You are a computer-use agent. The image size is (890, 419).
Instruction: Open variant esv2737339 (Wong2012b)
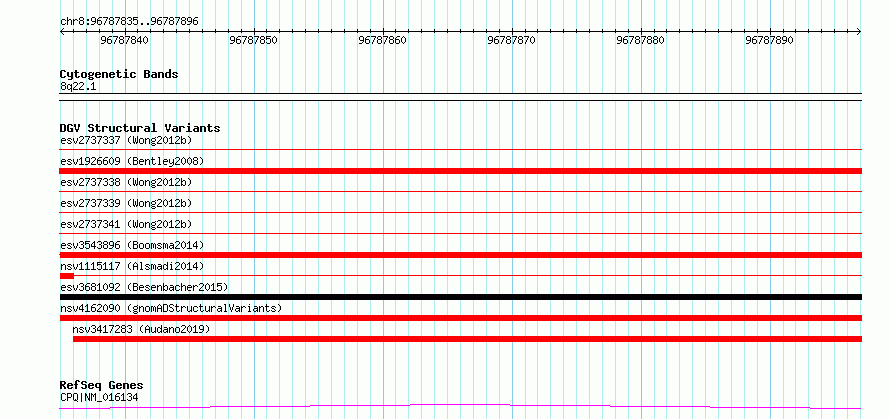tap(126, 203)
